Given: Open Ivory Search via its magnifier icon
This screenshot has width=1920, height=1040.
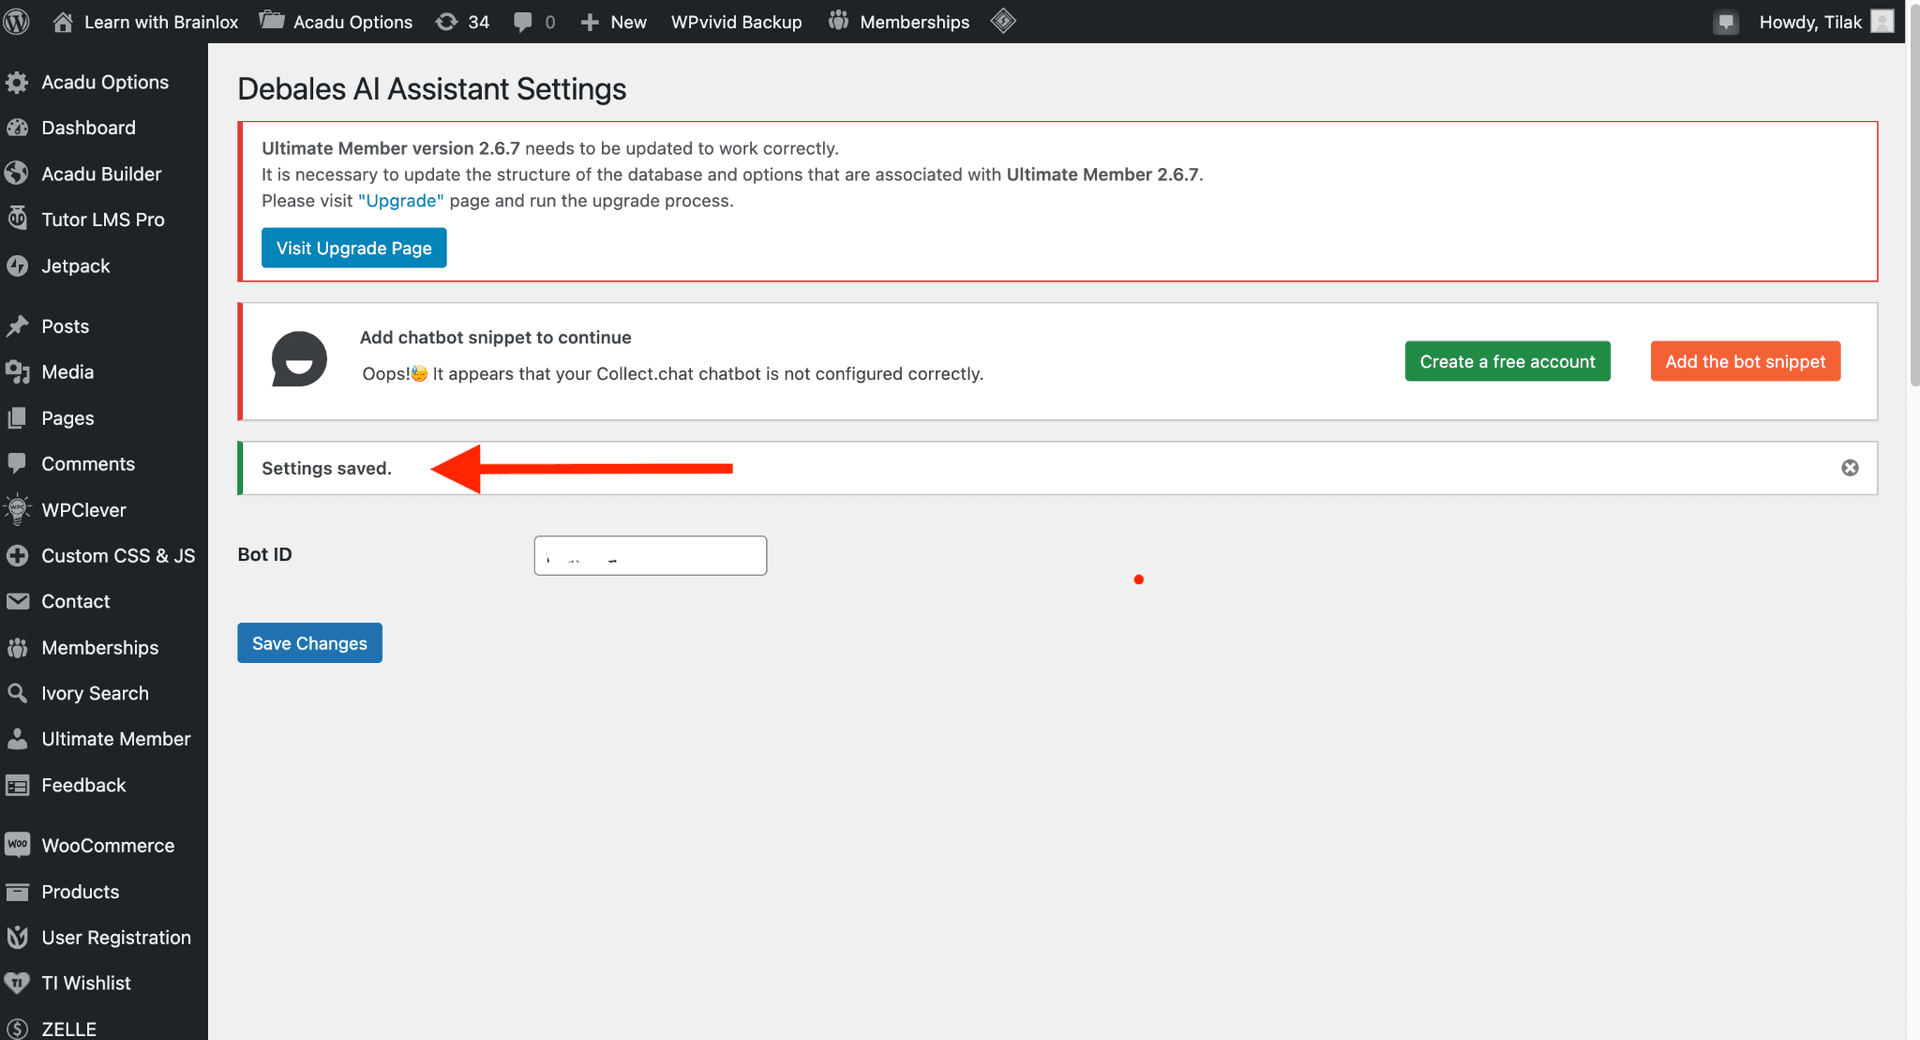Looking at the screenshot, I should (x=18, y=692).
